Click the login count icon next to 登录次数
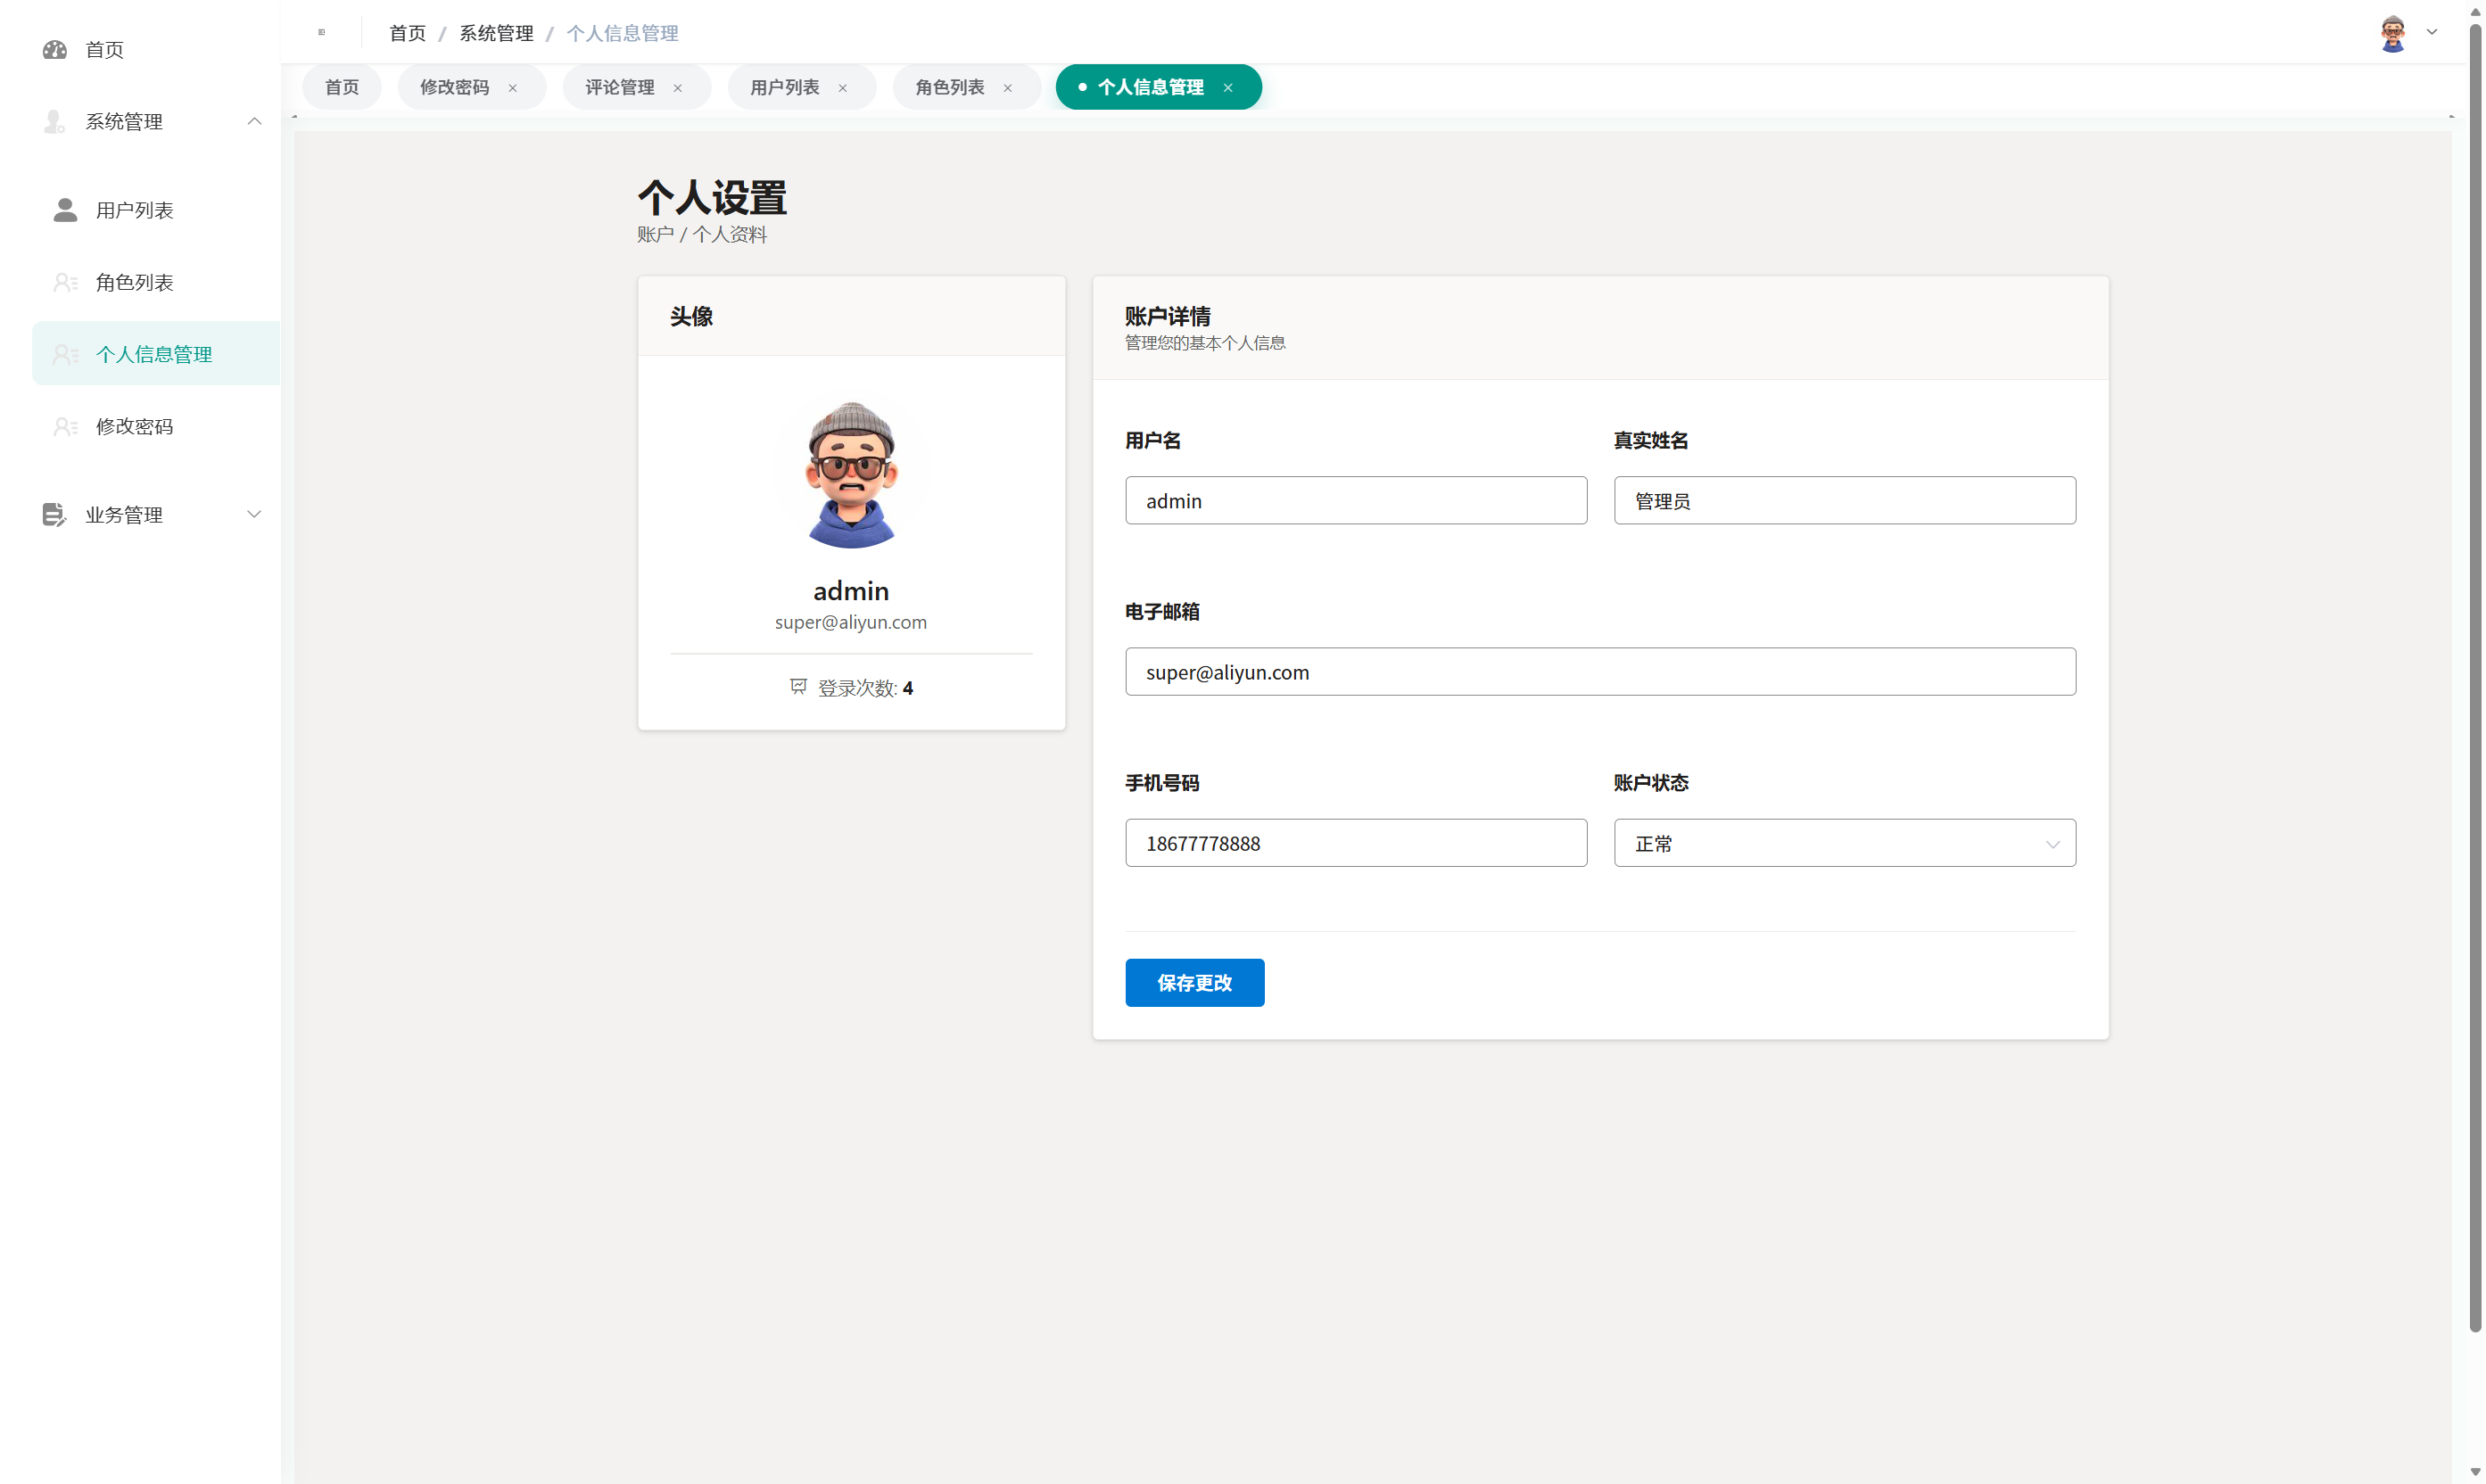This screenshot has width=2486, height=1484. pyautogui.click(x=798, y=687)
